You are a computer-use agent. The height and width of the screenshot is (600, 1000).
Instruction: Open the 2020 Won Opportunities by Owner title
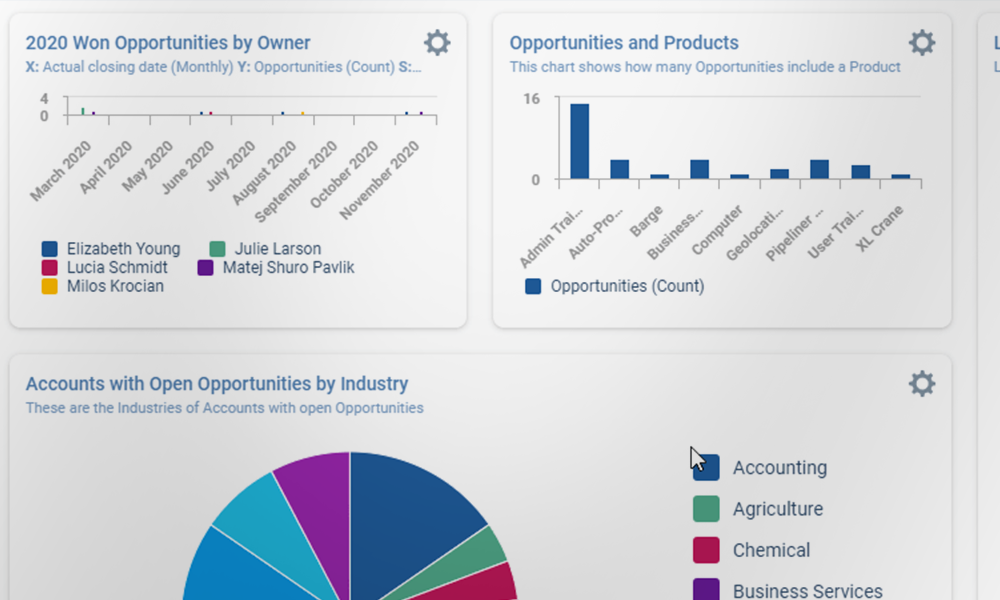[x=168, y=43]
